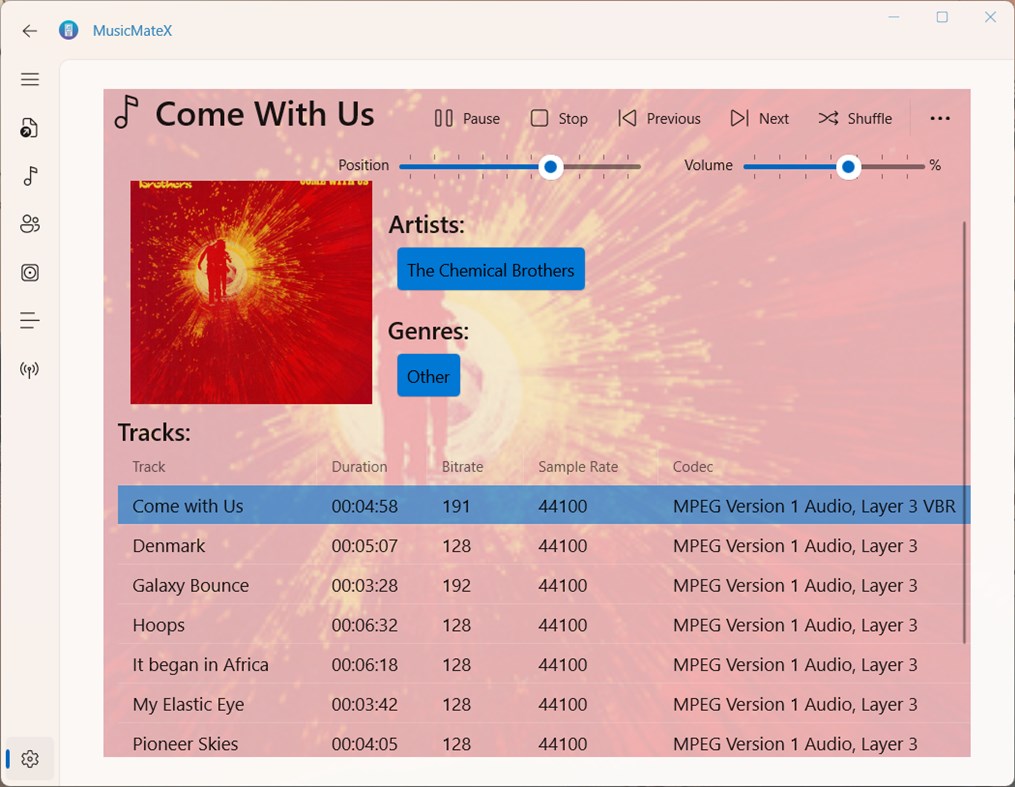This screenshot has width=1015, height=787.
Task: Open the artists section from the sidebar
Action: 29,224
